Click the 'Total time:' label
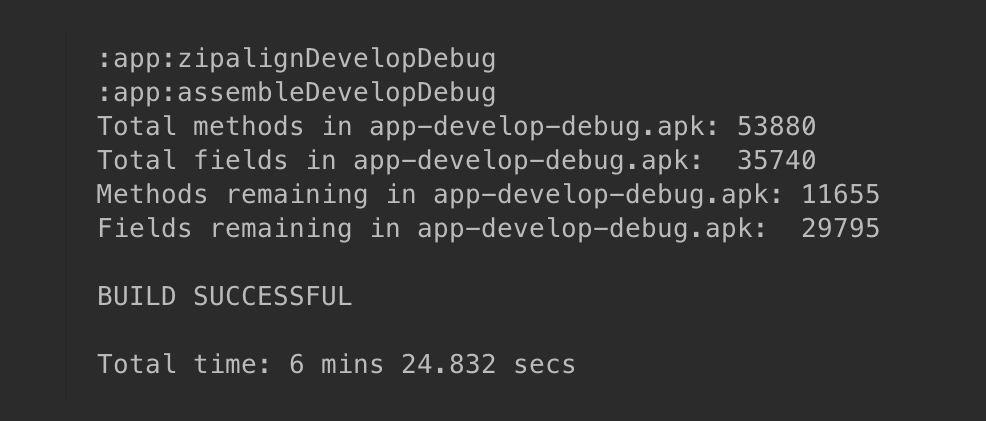 (x=184, y=364)
